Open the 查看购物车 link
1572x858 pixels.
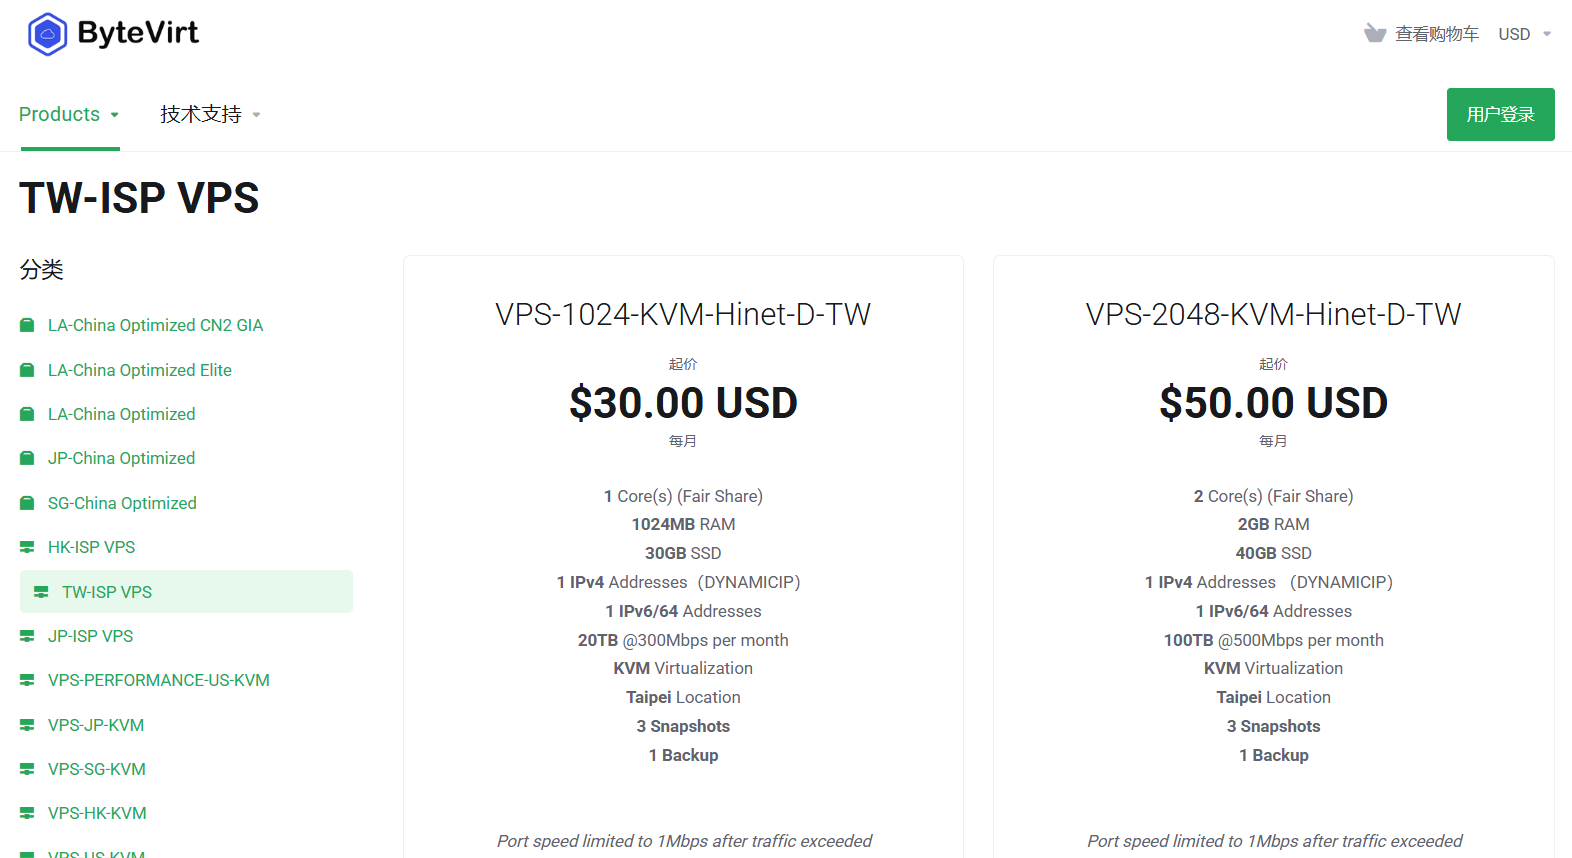pyautogui.click(x=1438, y=33)
